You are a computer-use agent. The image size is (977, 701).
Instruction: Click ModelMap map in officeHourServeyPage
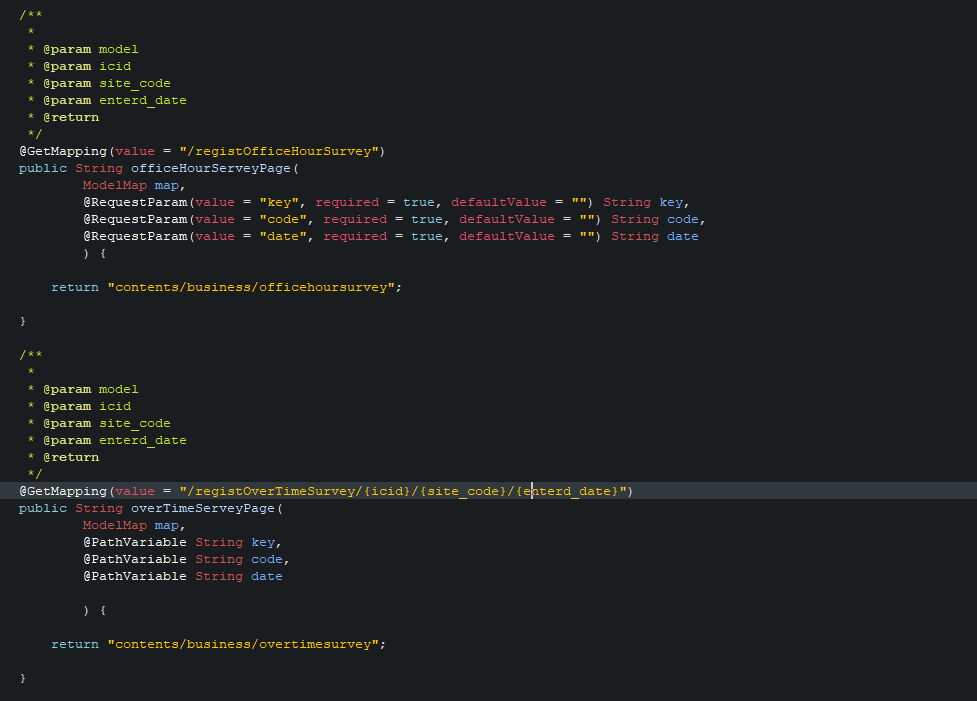131,185
